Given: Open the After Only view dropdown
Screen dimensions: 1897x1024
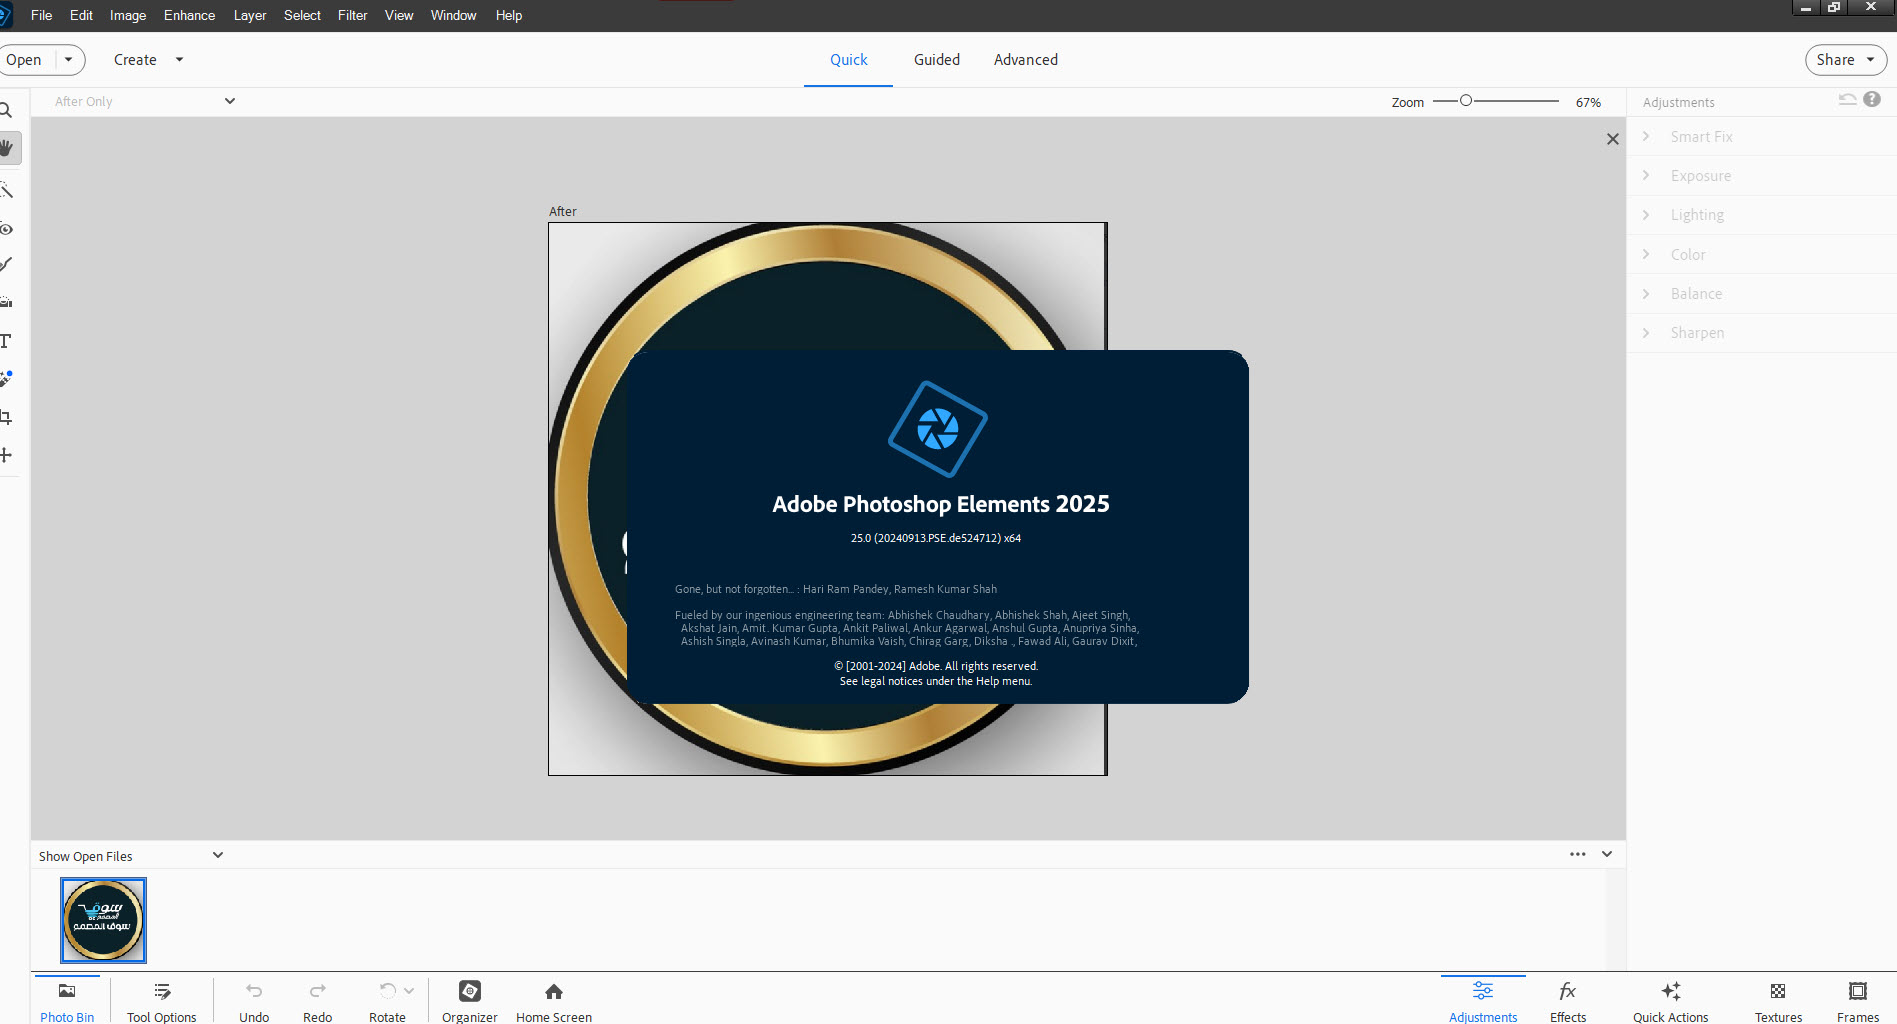Looking at the screenshot, I should [x=145, y=101].
